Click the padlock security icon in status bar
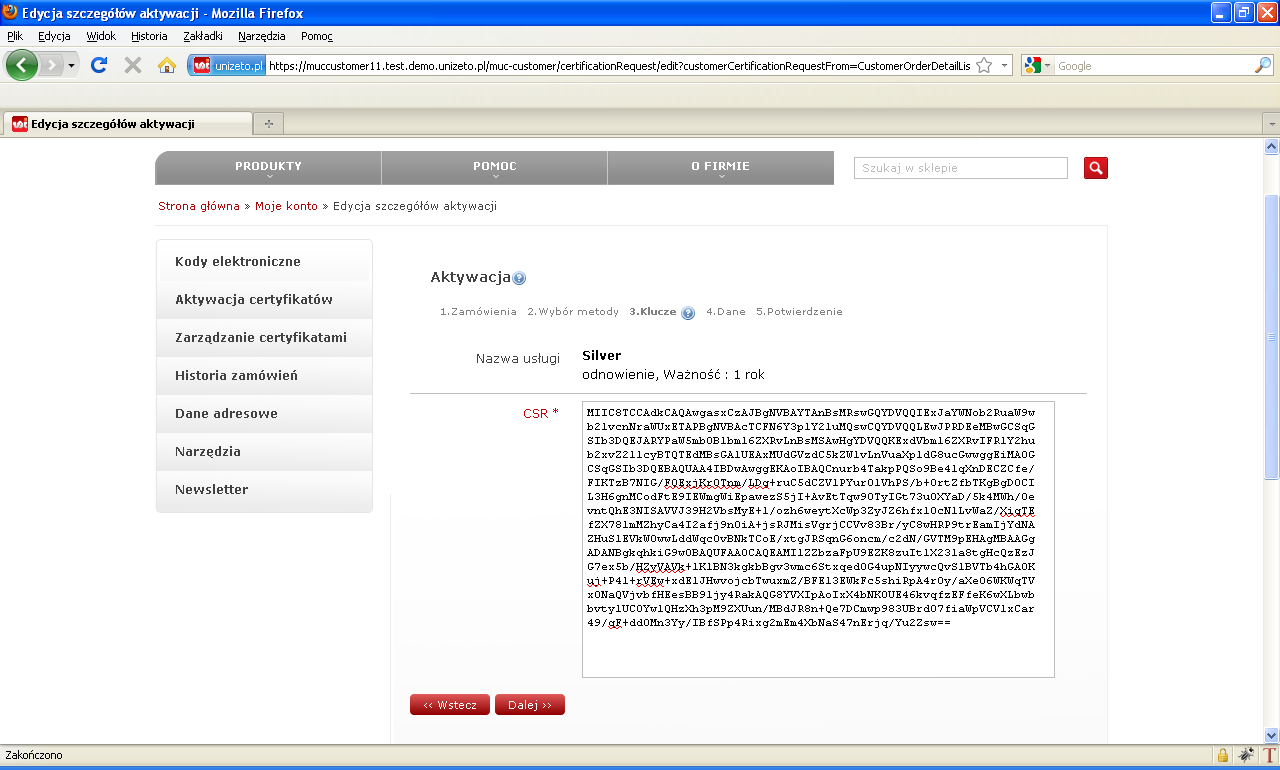1280x770 pixels. pos(1222,756)
